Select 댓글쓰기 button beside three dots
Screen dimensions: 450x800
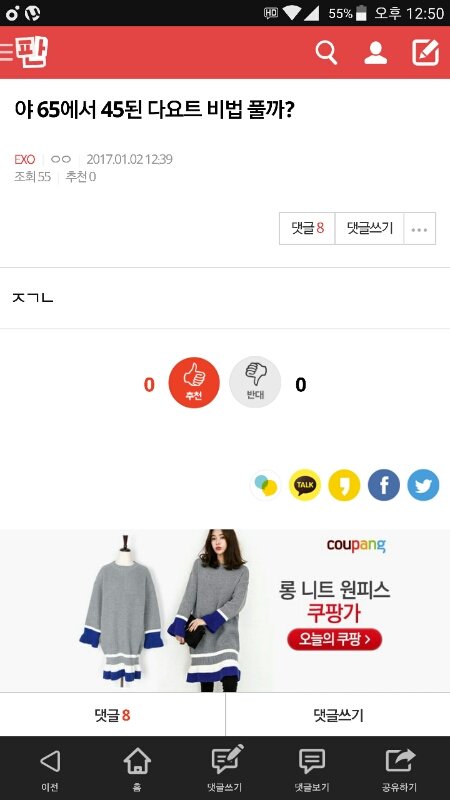[x=369, y=229]
